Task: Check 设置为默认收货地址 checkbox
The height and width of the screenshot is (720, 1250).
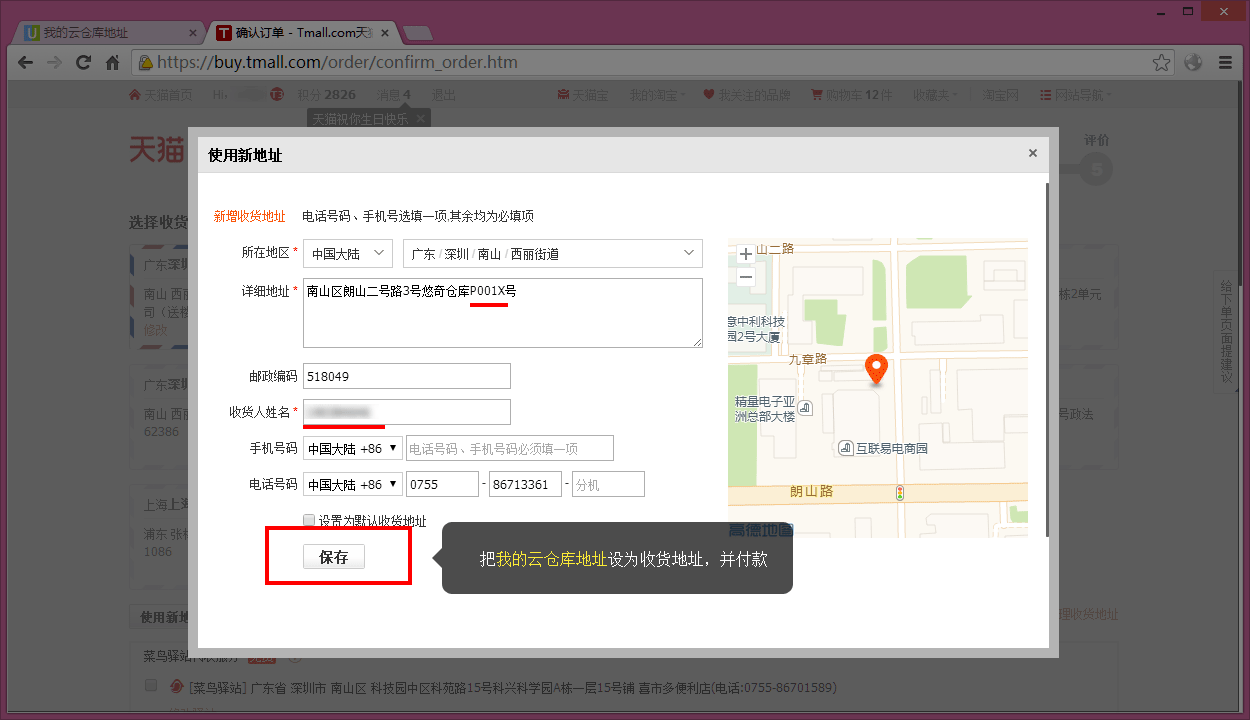Action: tap(309, 520)
